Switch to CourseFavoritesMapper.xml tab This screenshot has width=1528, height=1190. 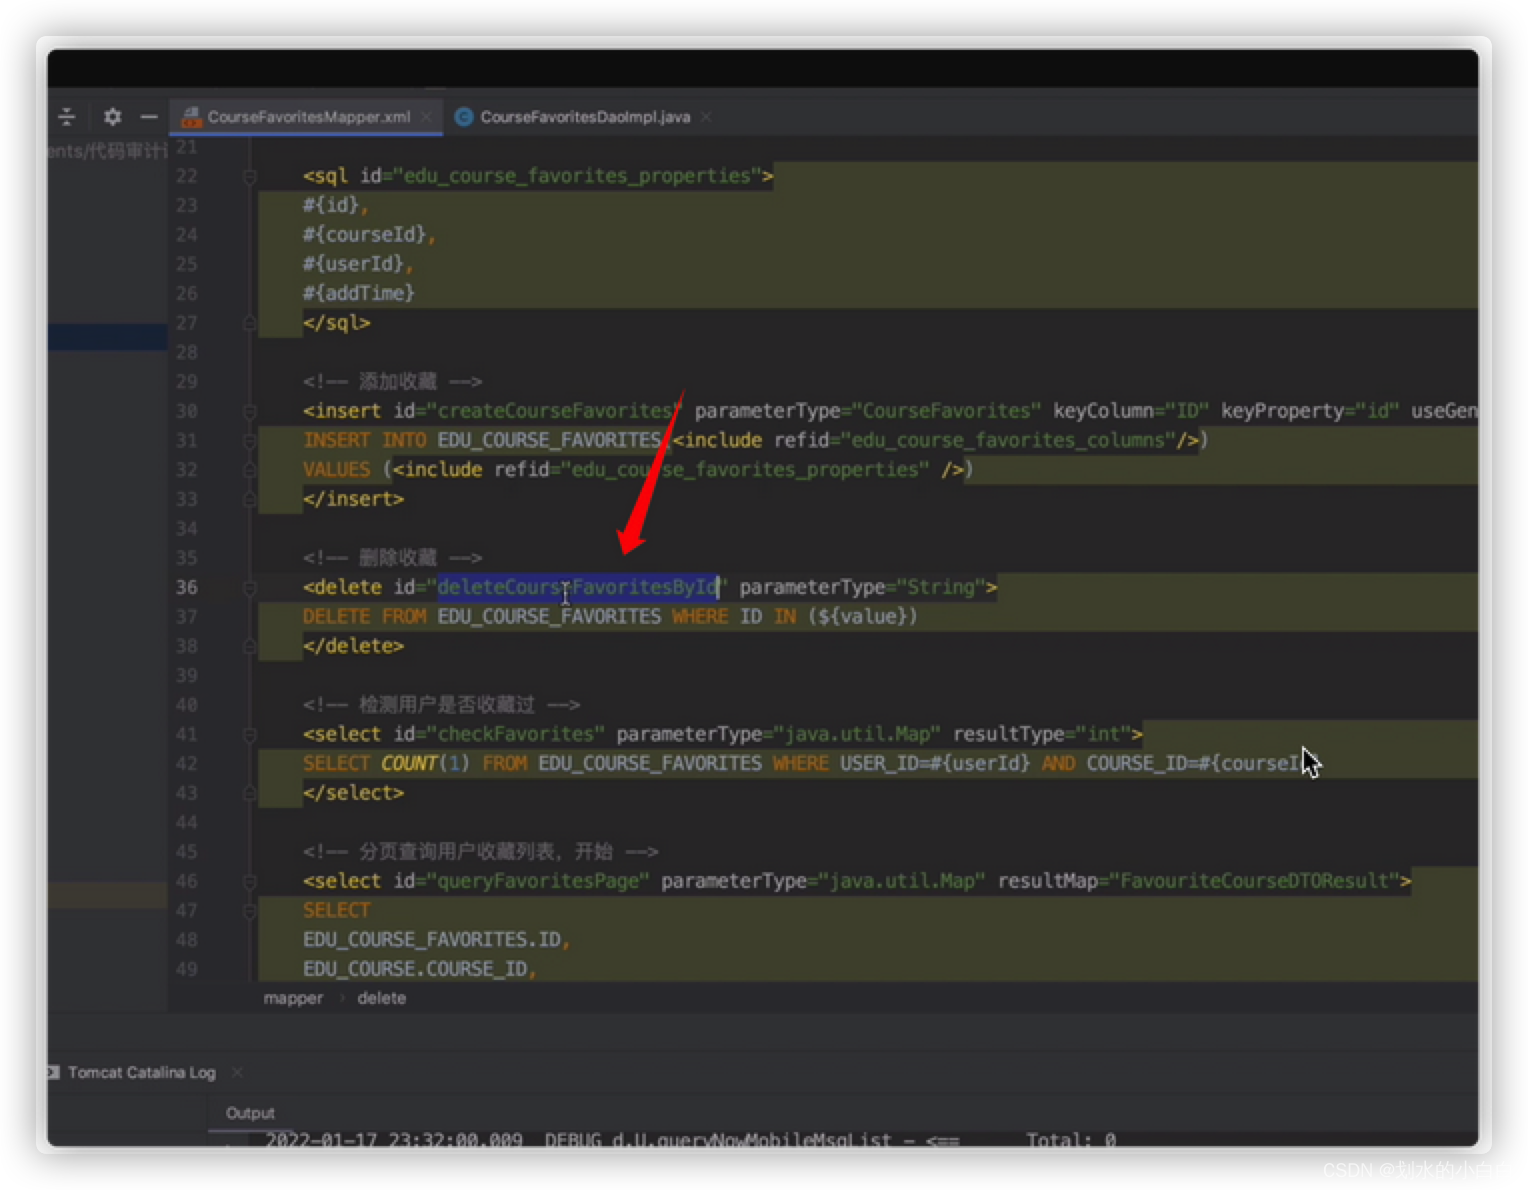(308, 117)
